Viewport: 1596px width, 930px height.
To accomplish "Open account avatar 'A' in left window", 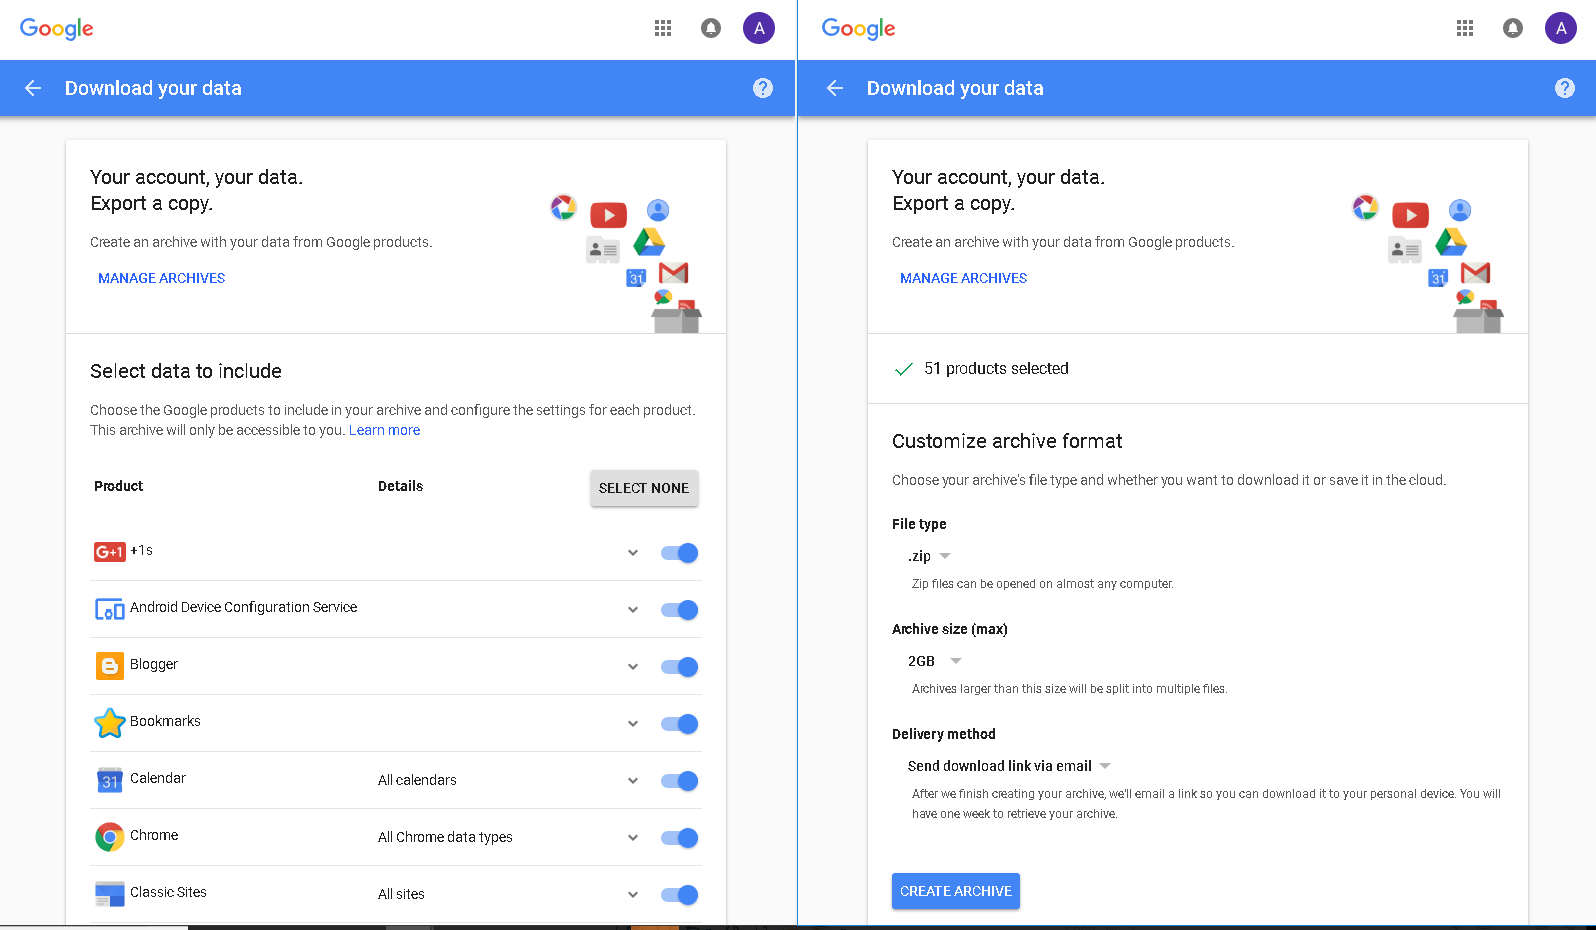I will click(759, 28).
